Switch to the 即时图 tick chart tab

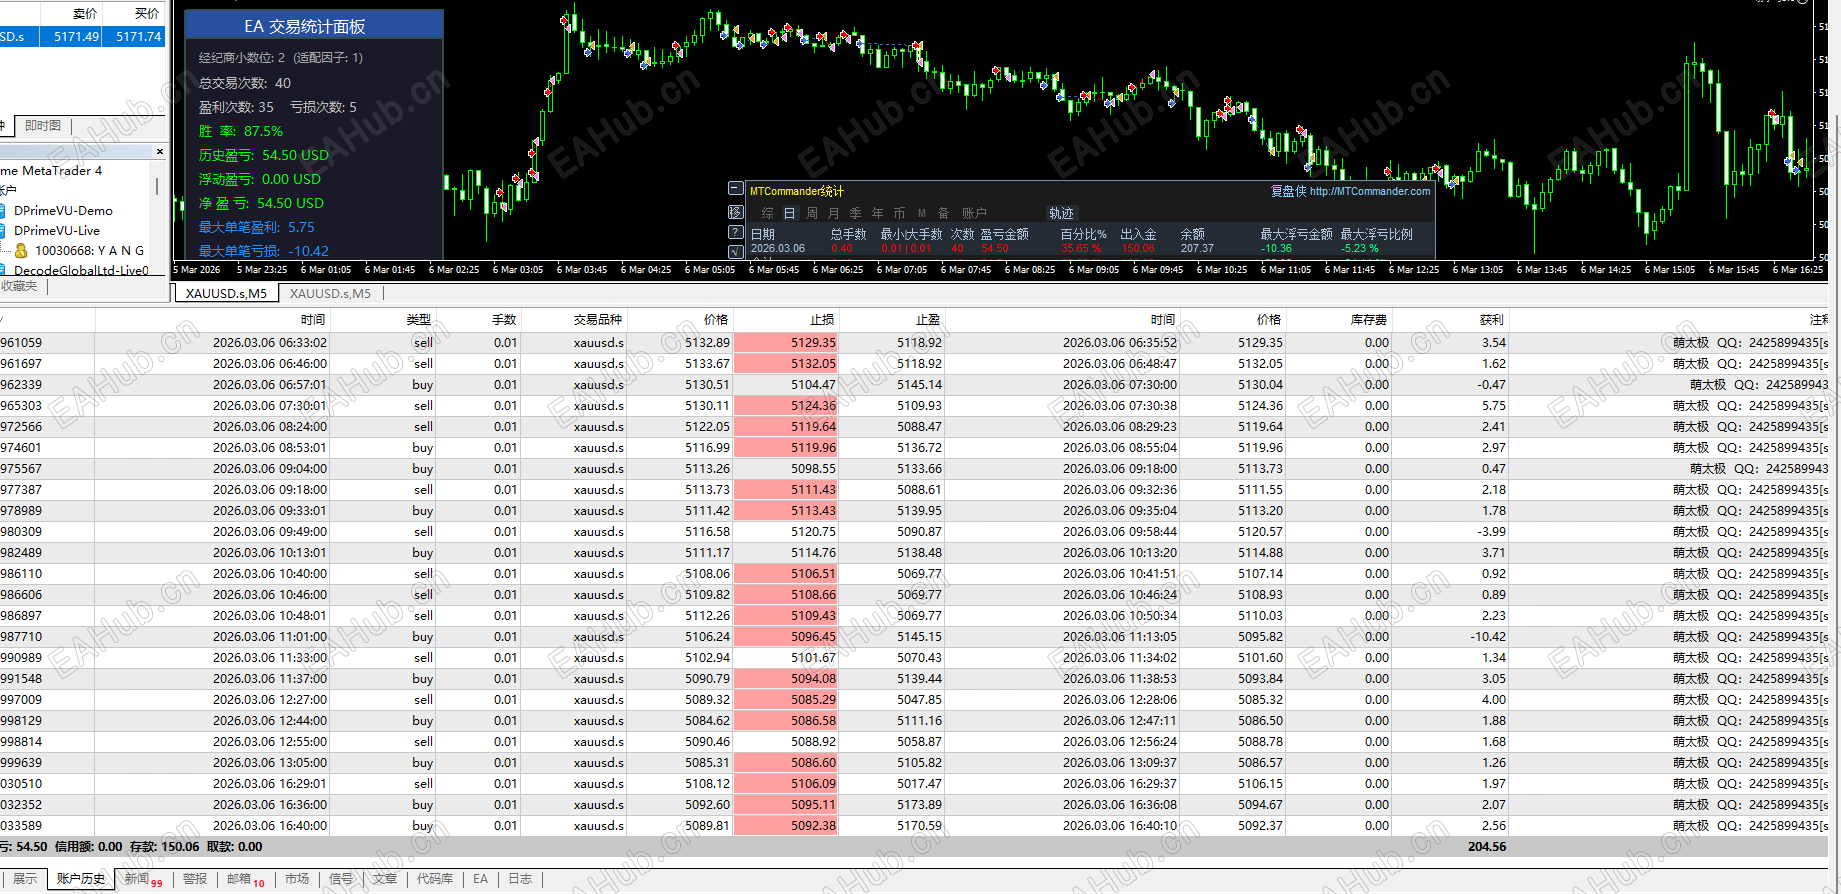[43, 126]
